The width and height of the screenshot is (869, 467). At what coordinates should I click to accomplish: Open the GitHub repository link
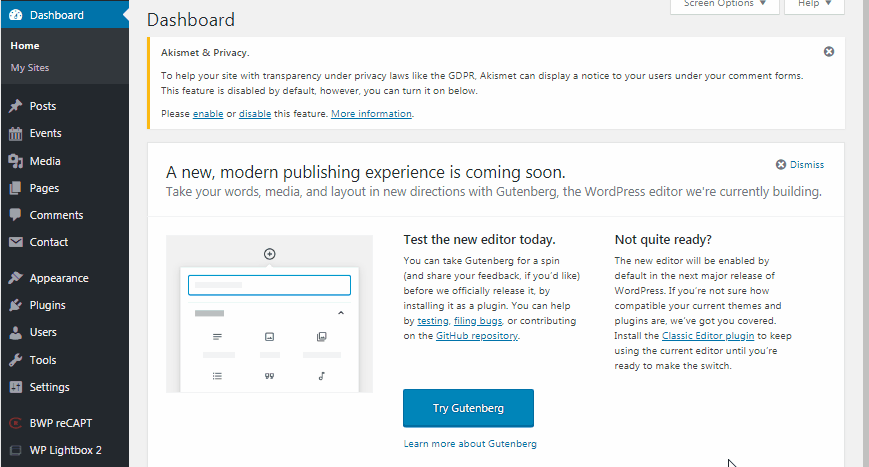477,336
